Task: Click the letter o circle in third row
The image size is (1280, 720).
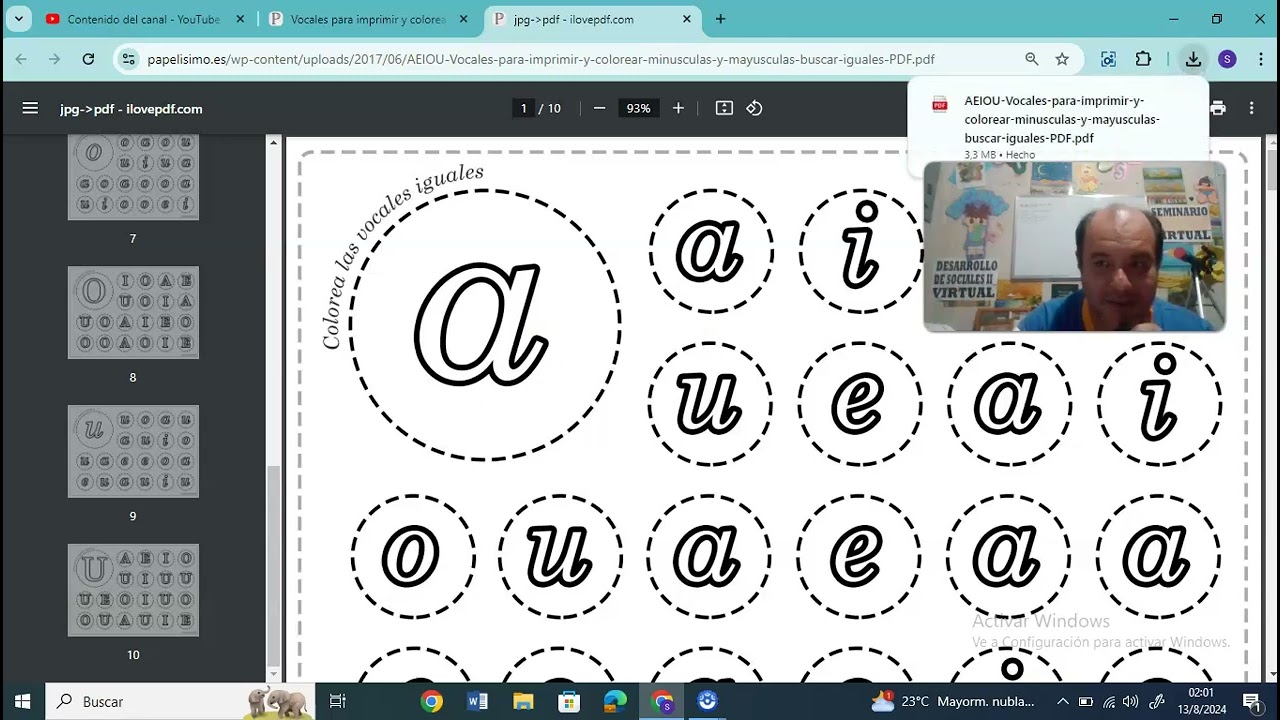Action: click(x=412, y=556)
